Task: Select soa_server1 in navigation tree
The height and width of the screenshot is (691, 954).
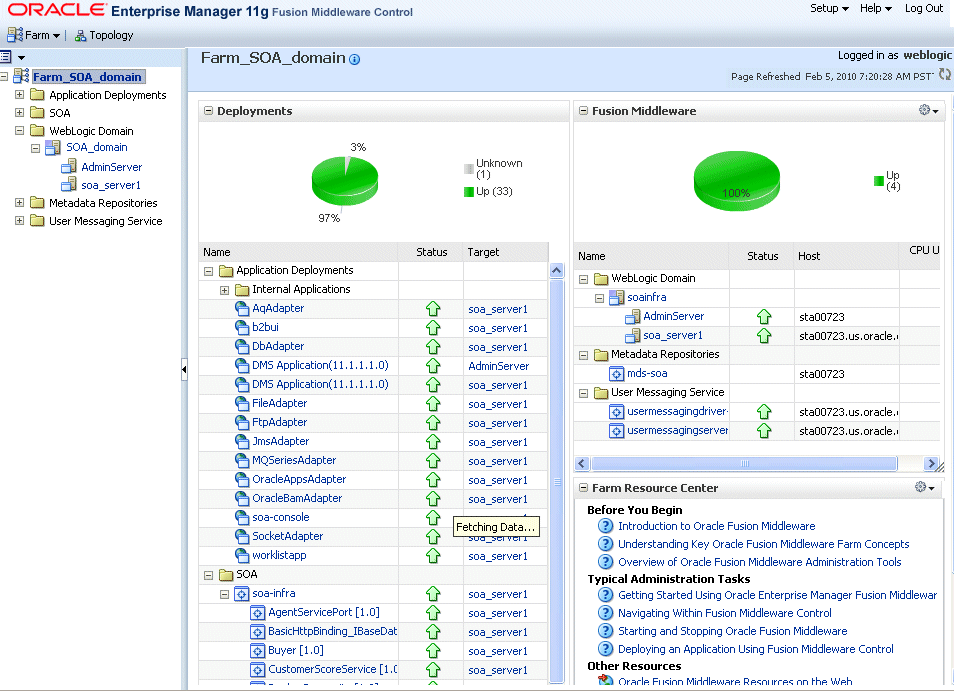Action: click(x=111, y=185)
